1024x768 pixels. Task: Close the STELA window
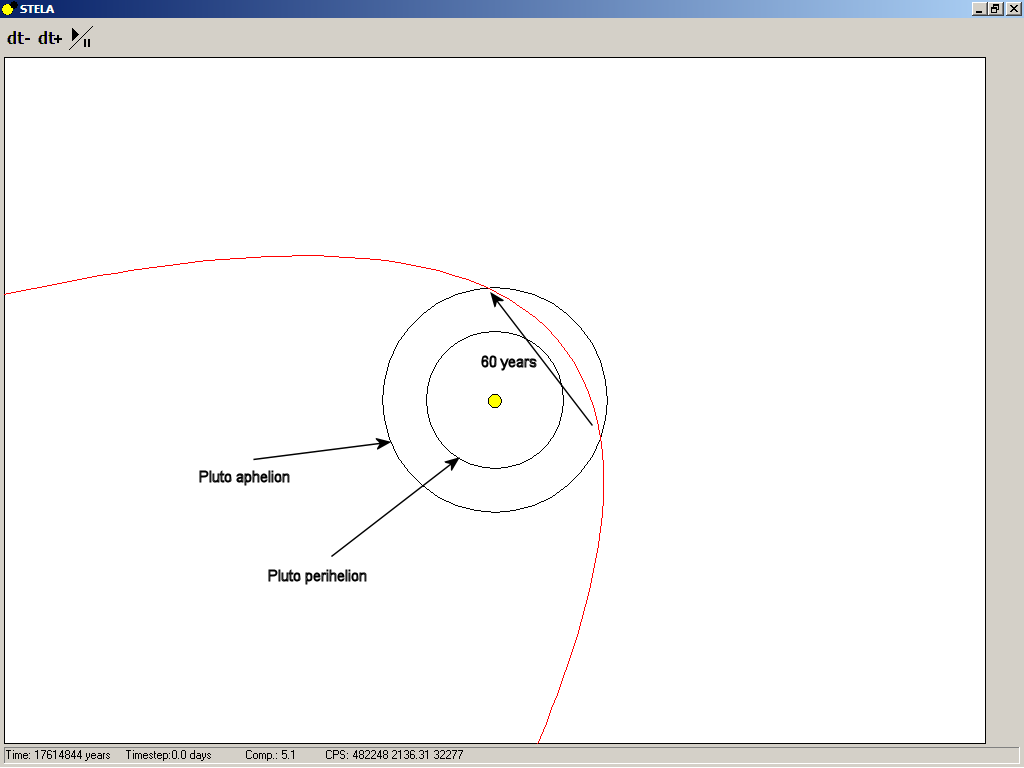1013,8
